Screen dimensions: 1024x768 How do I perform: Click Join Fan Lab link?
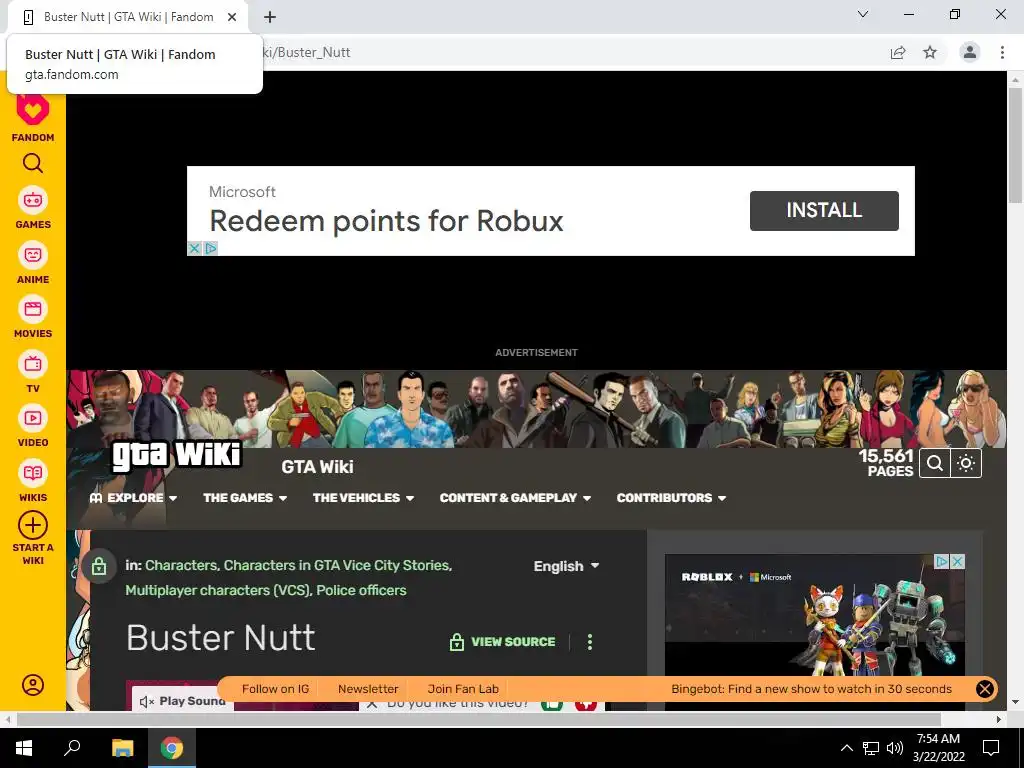pyautogui.click(x=463, y=689)
